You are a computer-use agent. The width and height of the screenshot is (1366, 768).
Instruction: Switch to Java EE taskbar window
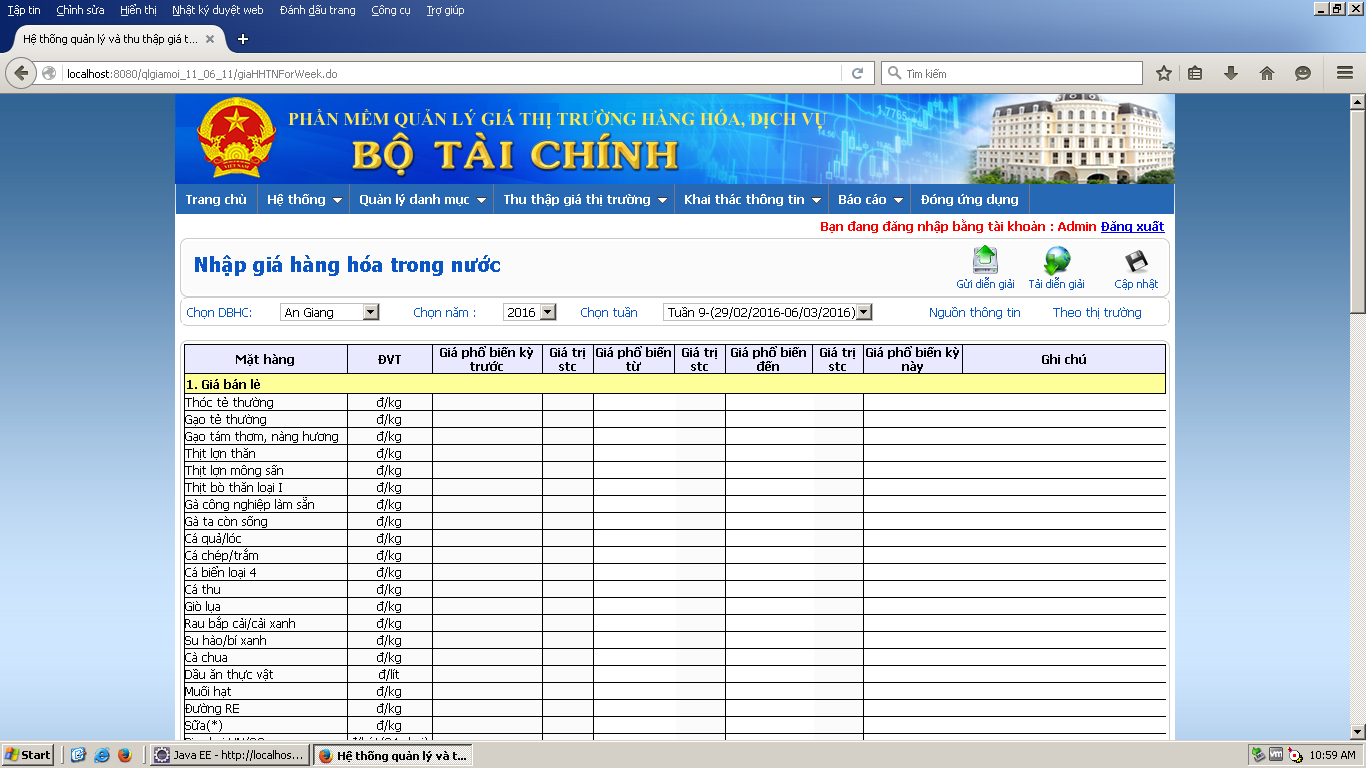pos(229,755)
